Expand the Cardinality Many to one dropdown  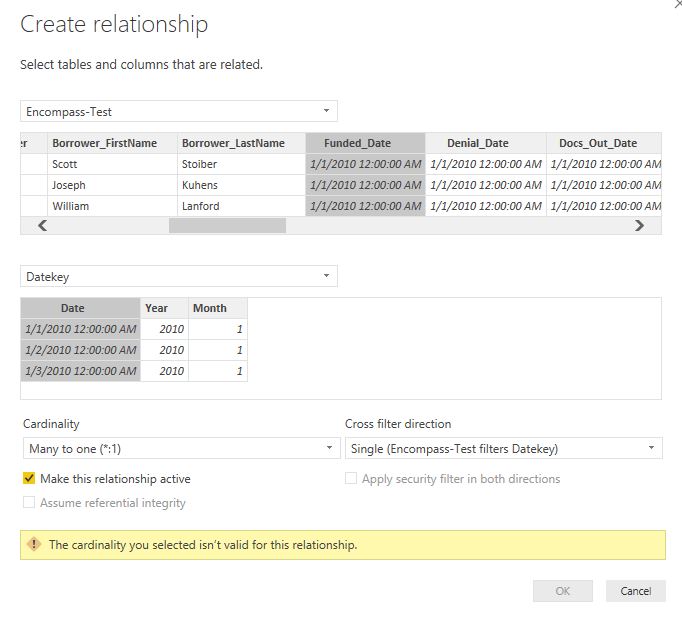[x=181, y=448]
